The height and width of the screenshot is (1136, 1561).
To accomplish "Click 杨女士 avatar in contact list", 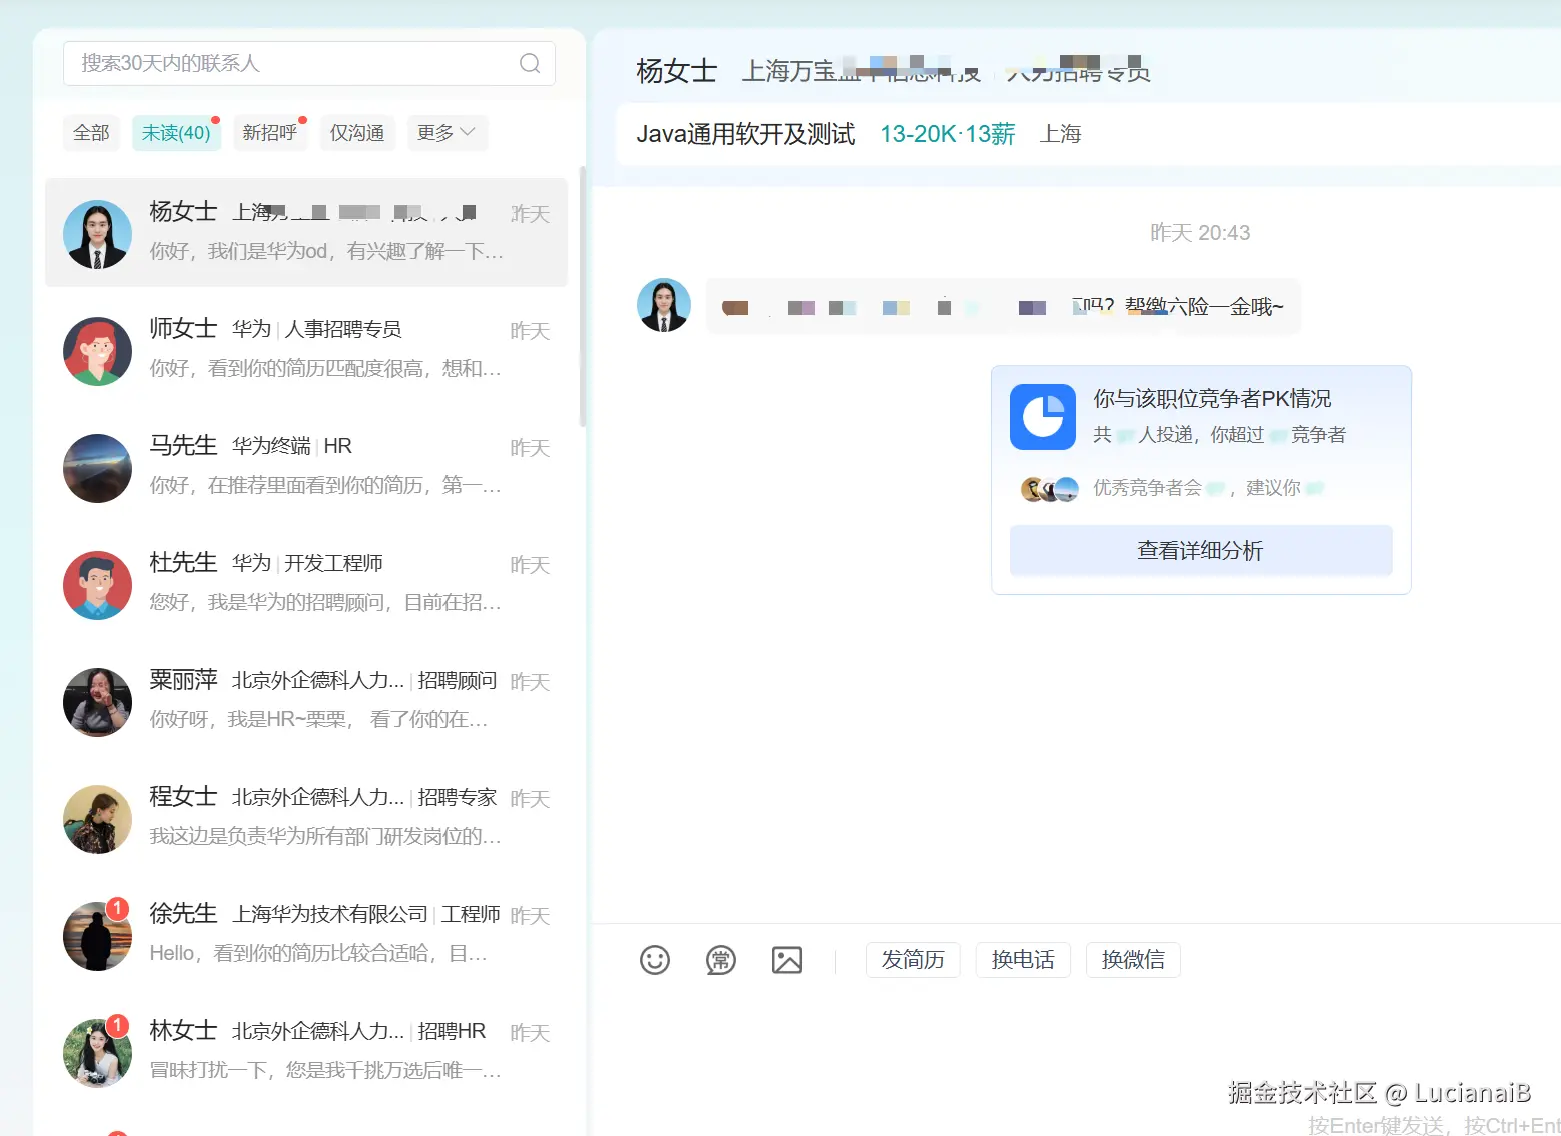I will [x=97, y=234].
